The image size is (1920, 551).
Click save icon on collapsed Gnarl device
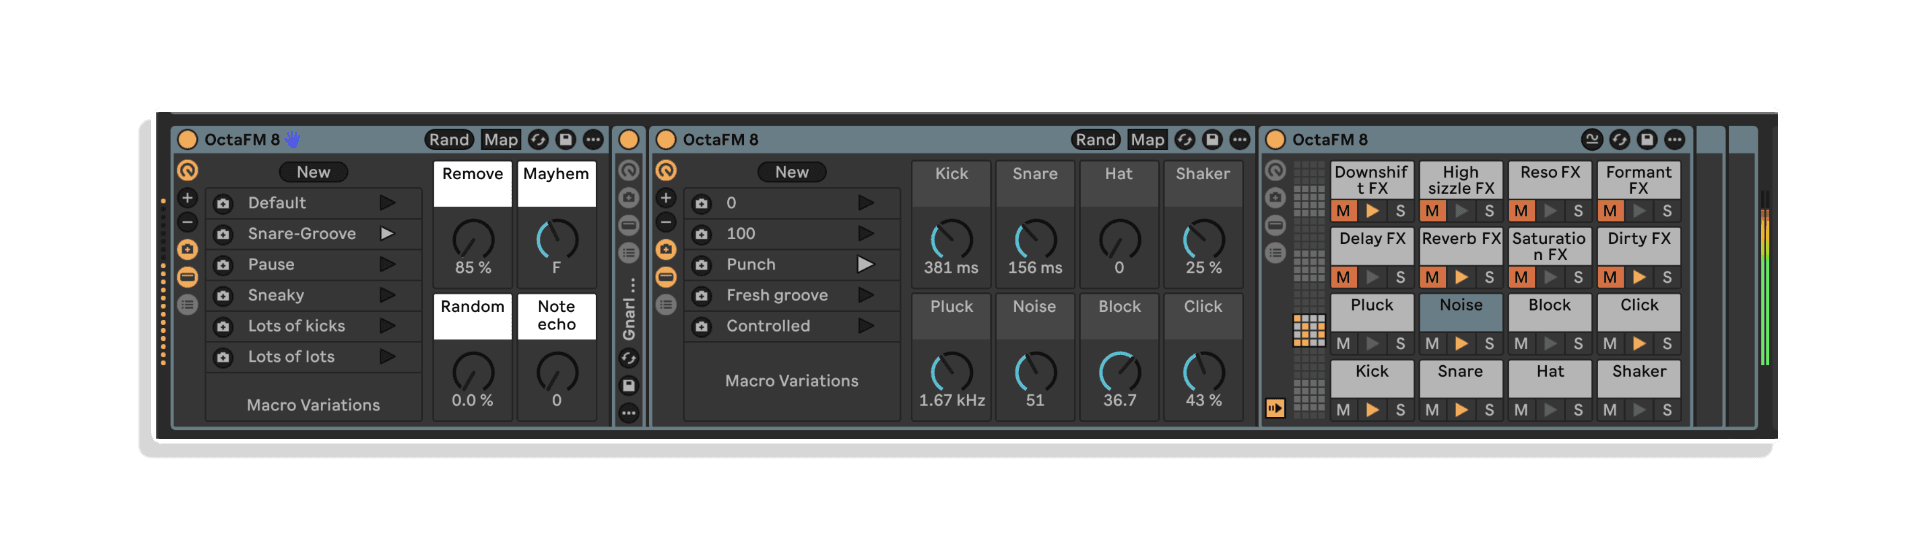click(629, 385)
